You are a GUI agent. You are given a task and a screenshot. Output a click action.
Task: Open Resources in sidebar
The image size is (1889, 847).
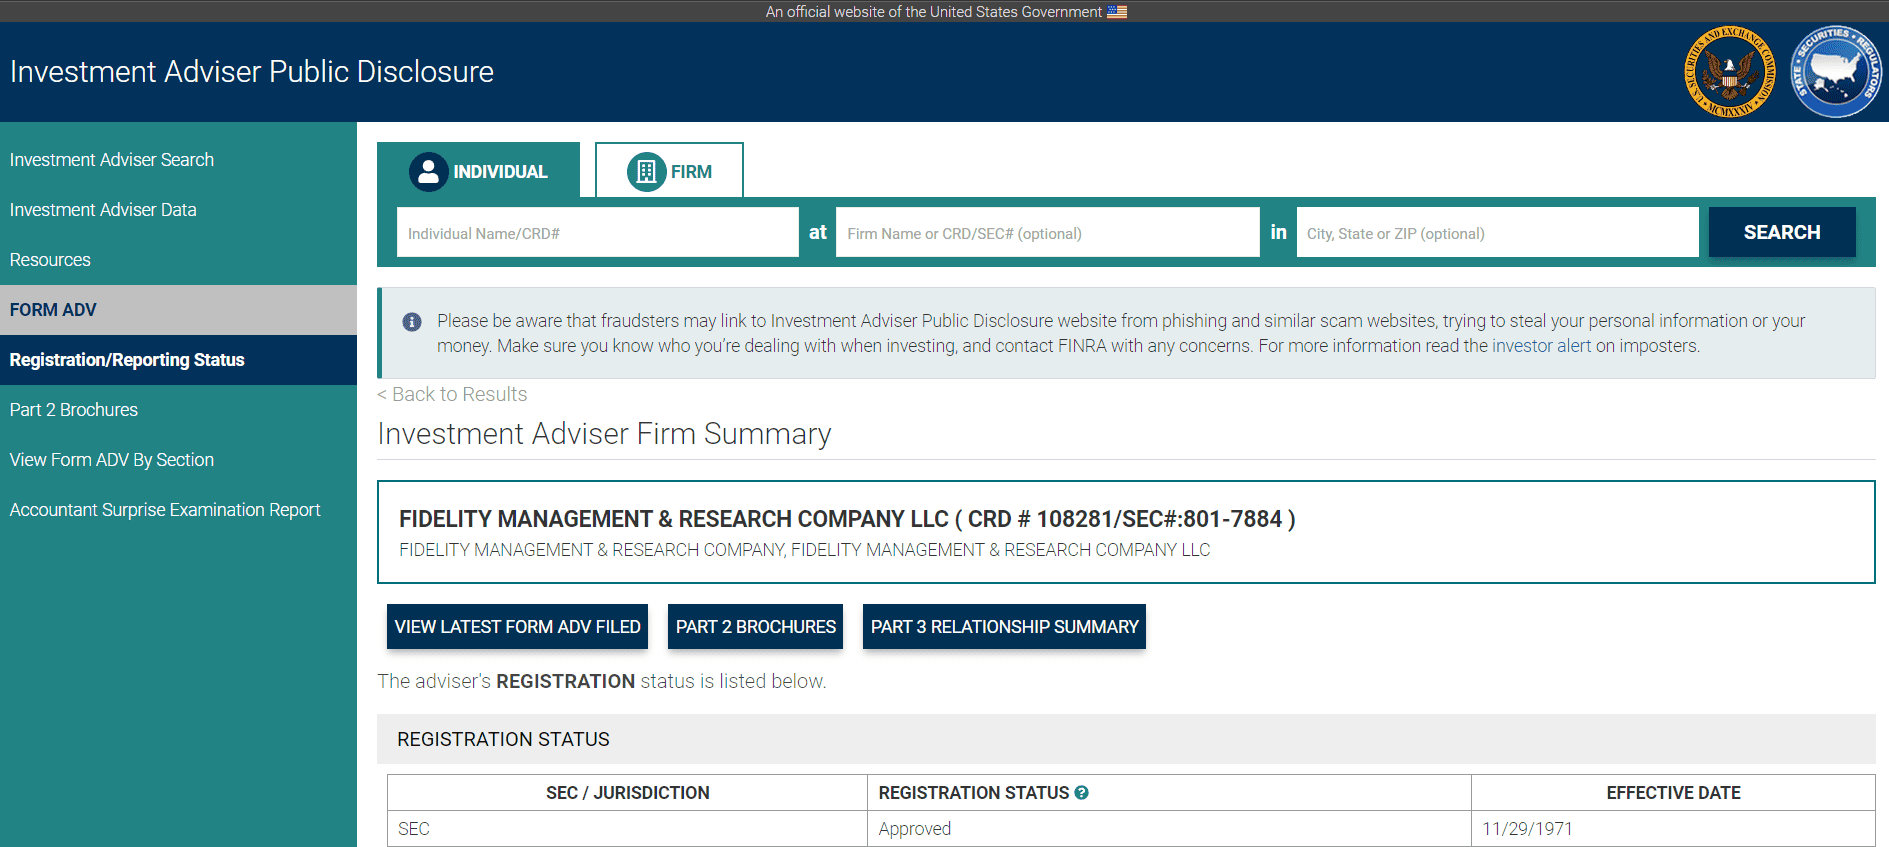[50, 260]
